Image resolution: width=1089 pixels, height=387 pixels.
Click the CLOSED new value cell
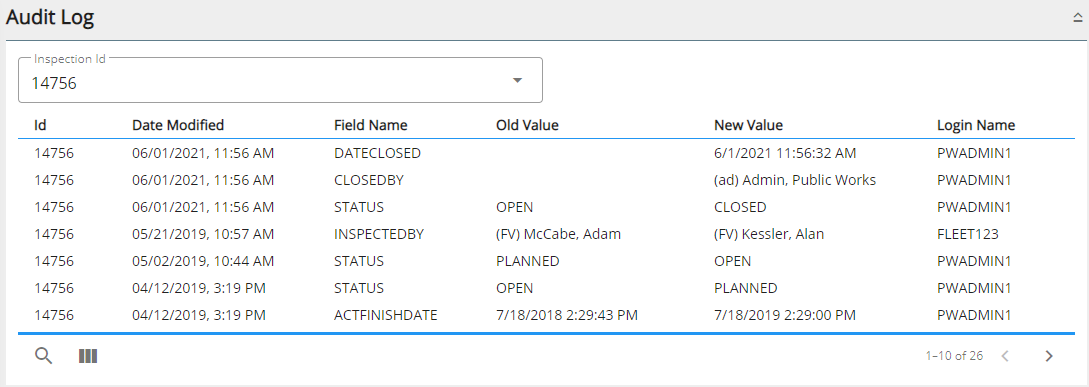[x=740, y=207]
